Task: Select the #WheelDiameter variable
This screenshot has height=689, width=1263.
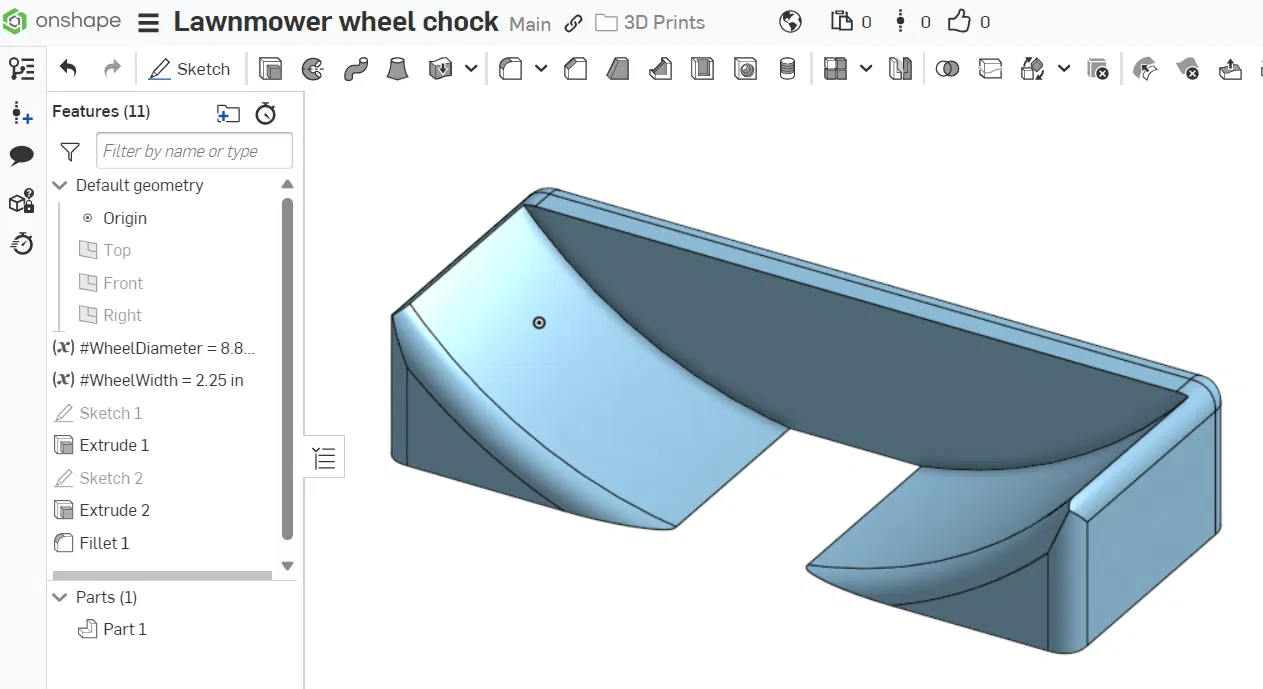Action: click(x=154, y=348)
